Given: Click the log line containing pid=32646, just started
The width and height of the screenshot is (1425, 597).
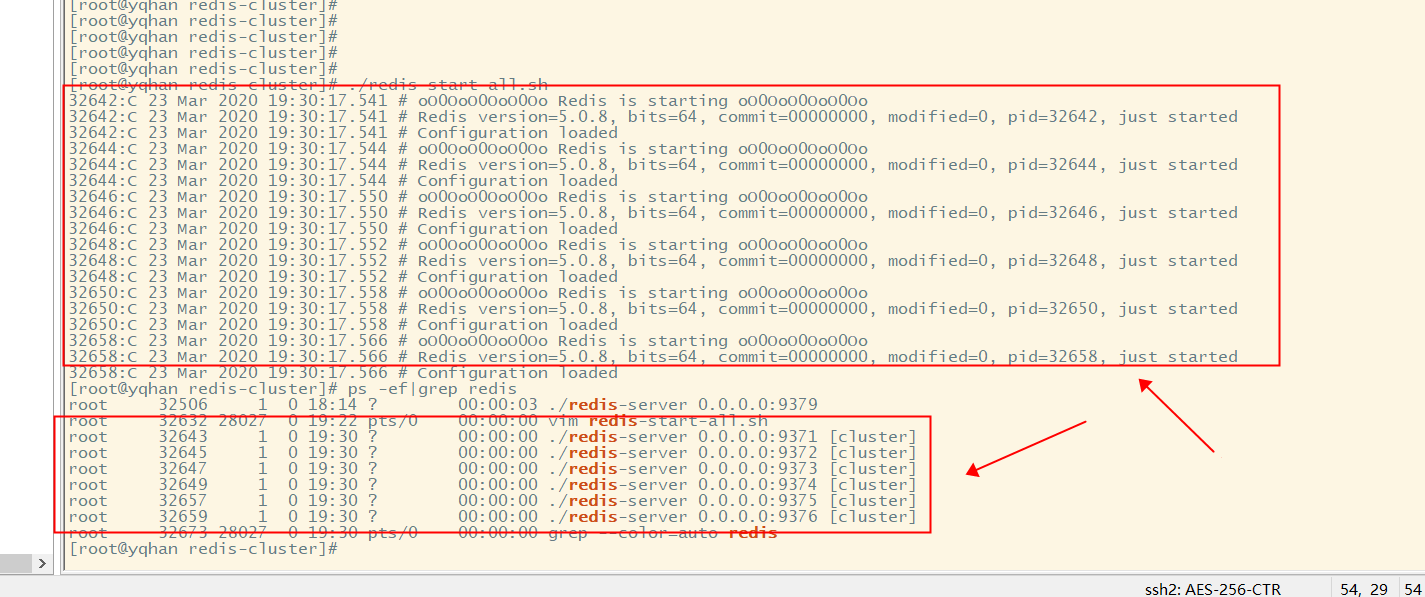Looking at the screenshot, I should [653, 213].
